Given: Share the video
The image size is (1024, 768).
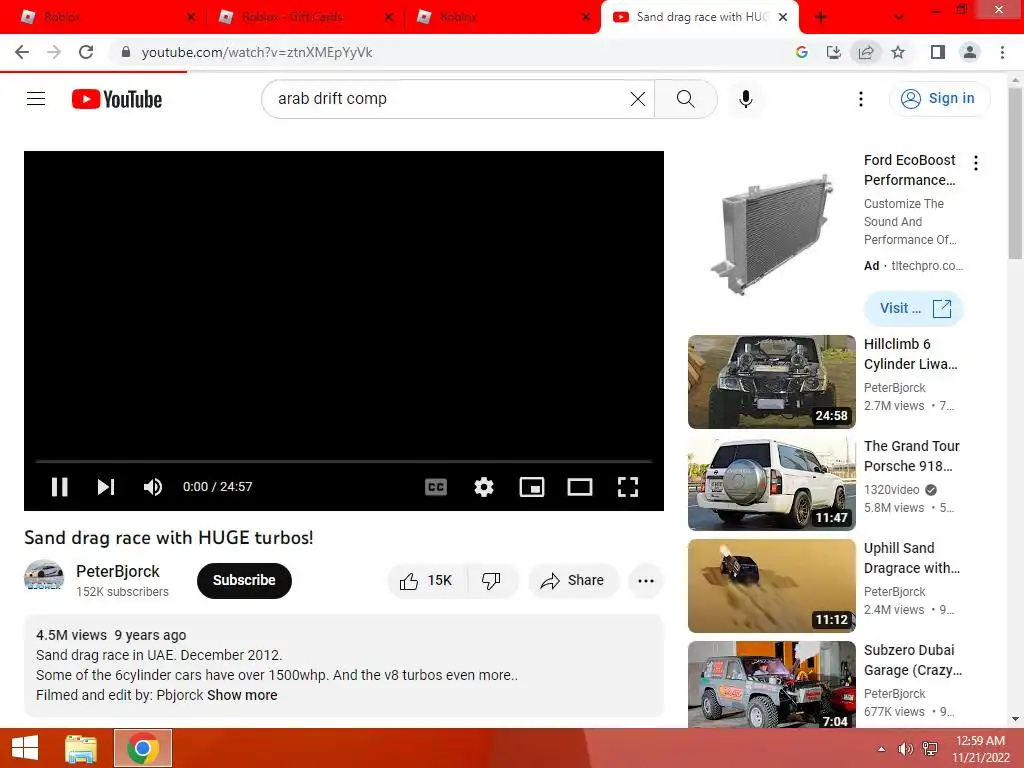Looking at the screenshot, I should click(573, 581).
